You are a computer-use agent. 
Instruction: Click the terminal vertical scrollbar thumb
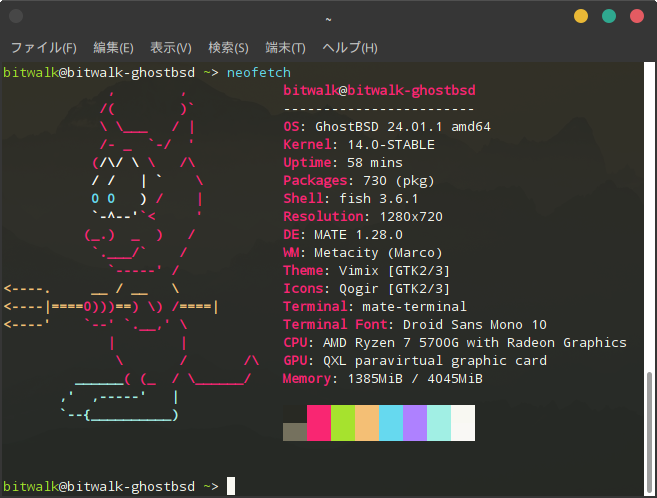tap(649, 433)
